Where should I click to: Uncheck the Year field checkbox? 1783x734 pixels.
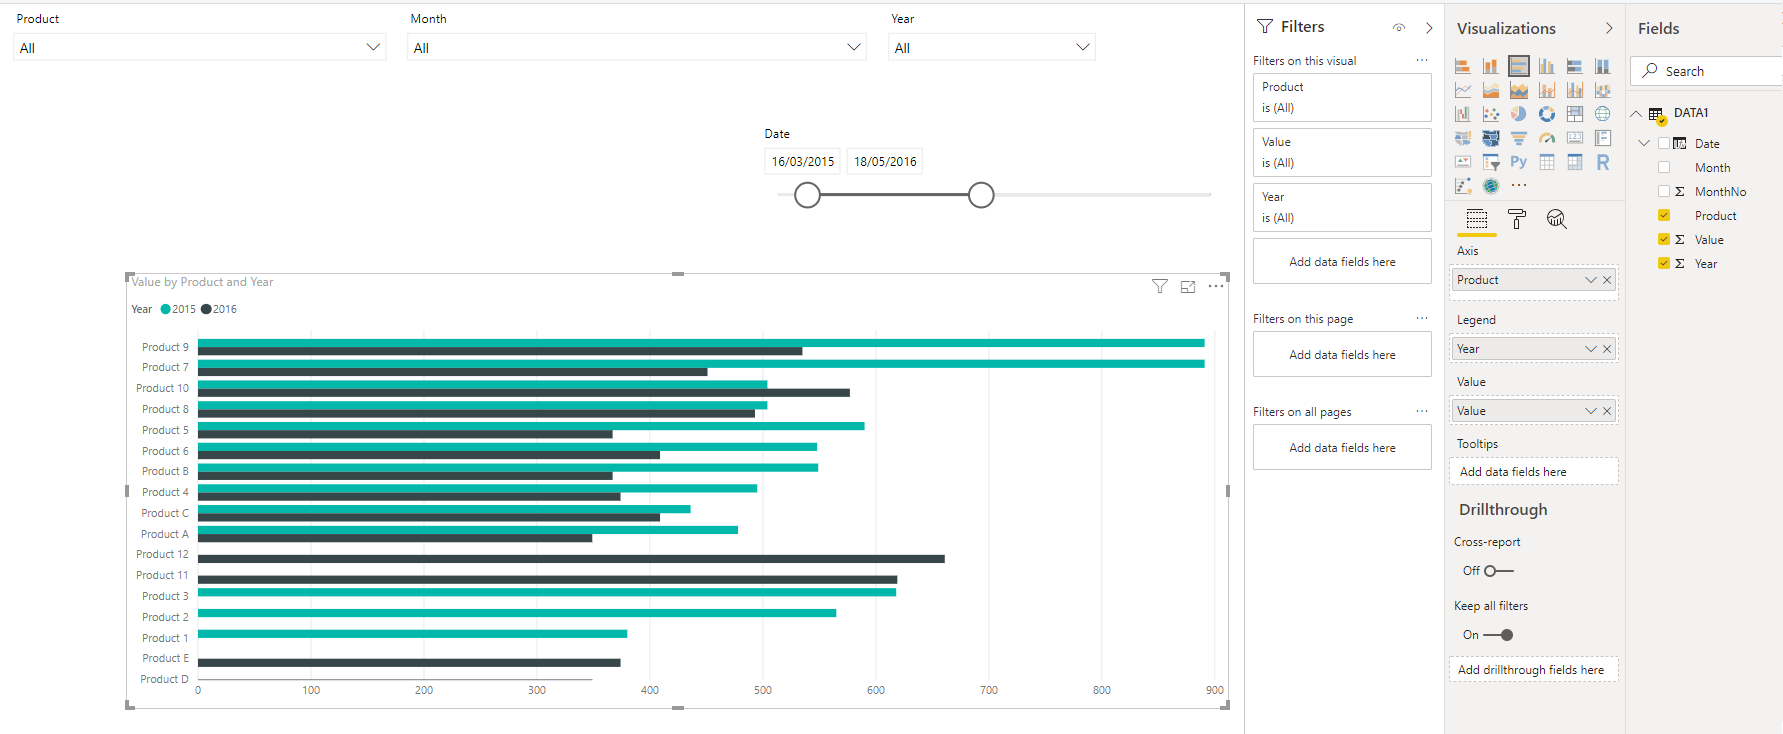[x=1664, y=263]
